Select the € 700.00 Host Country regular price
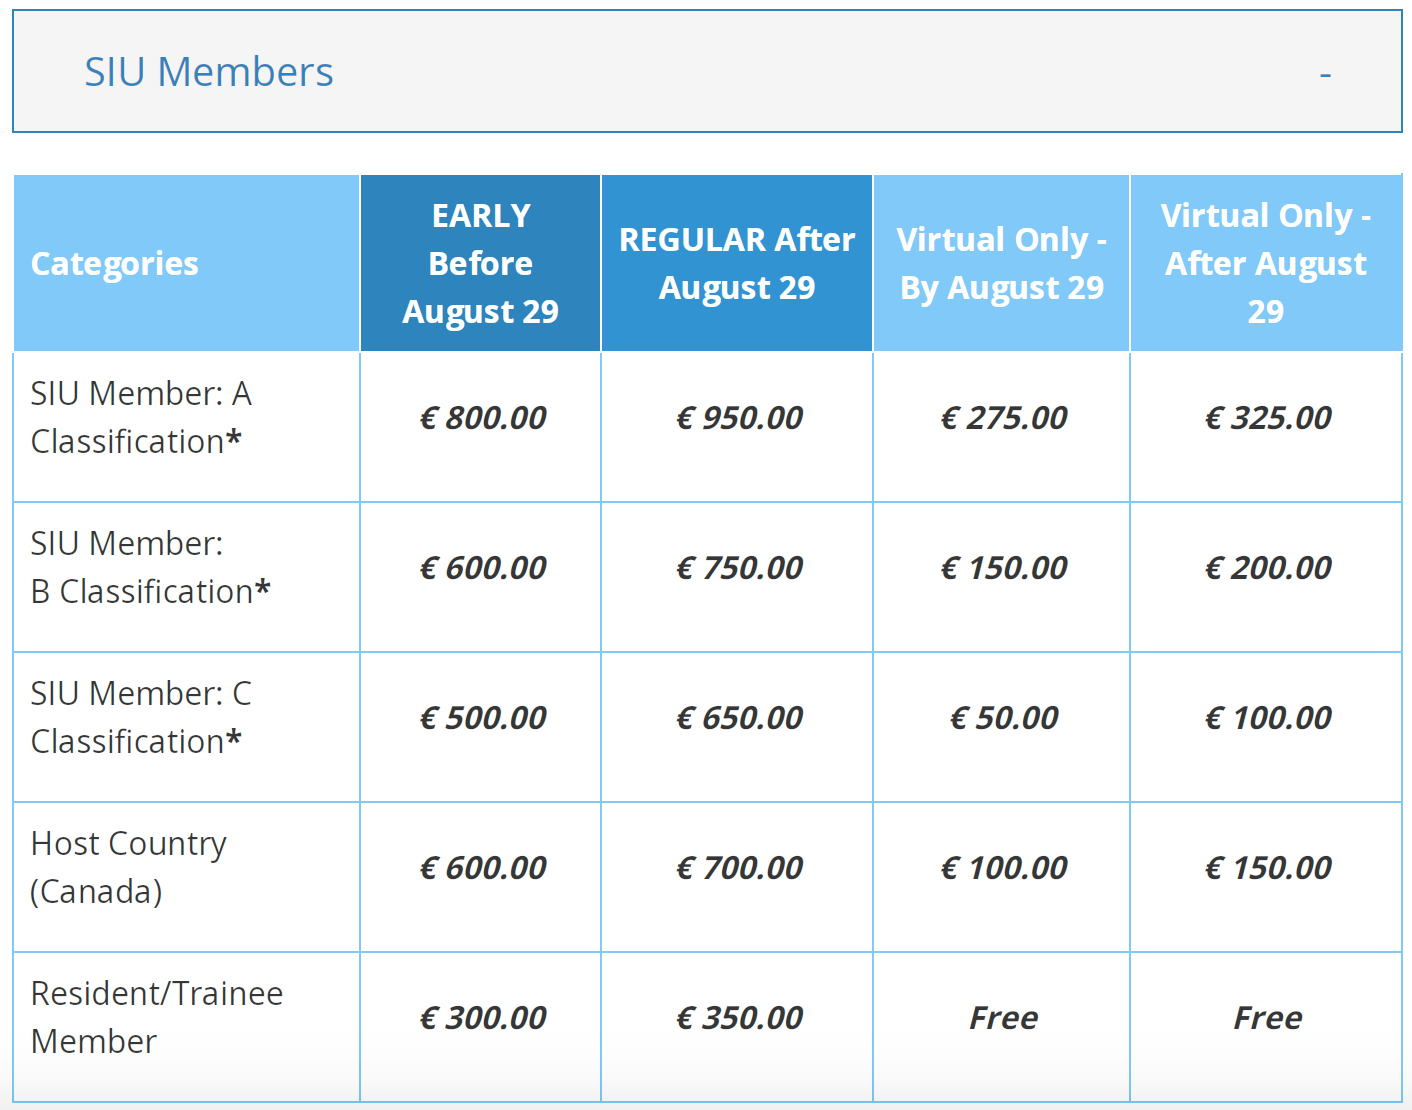The width and height of the screenshot is (1412, 1110). click(739, 867)
